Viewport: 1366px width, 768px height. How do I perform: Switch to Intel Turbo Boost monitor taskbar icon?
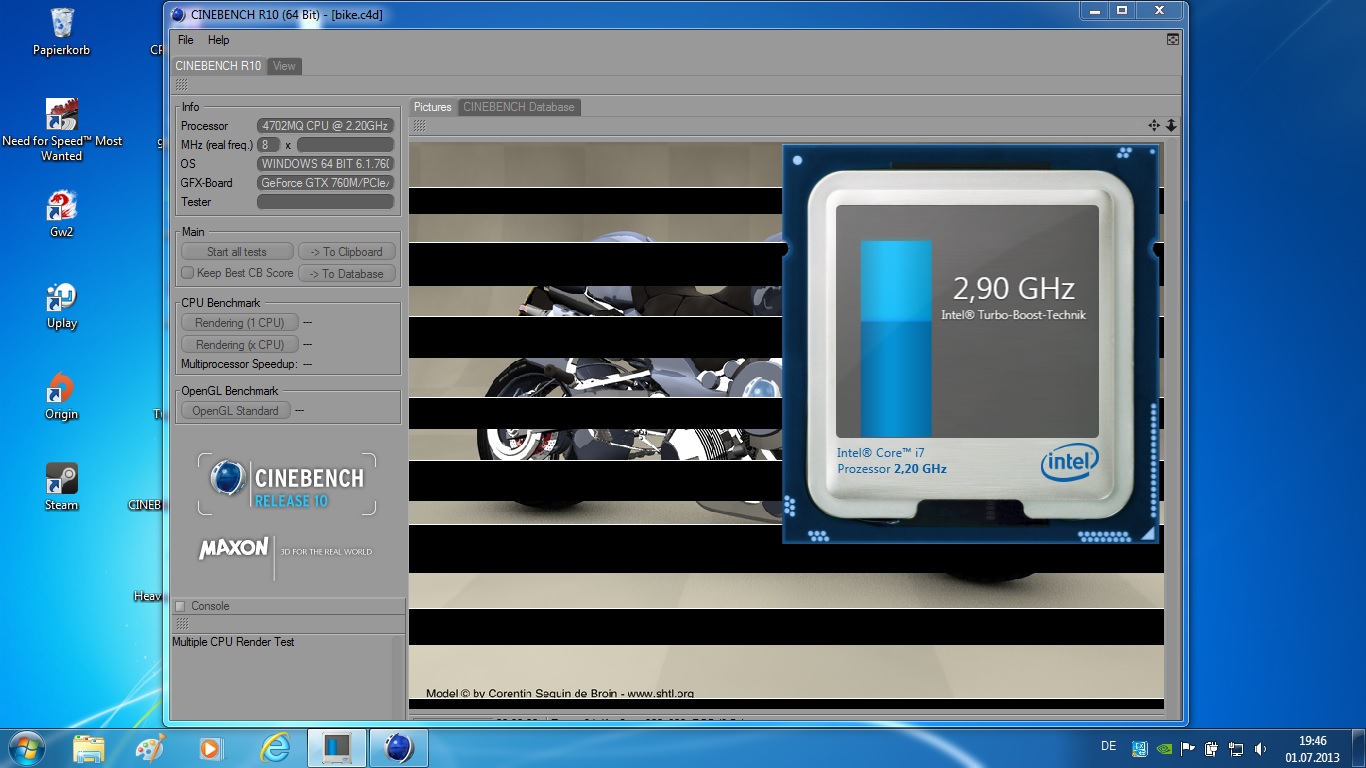pyautogui.click(x=336, y=748)
